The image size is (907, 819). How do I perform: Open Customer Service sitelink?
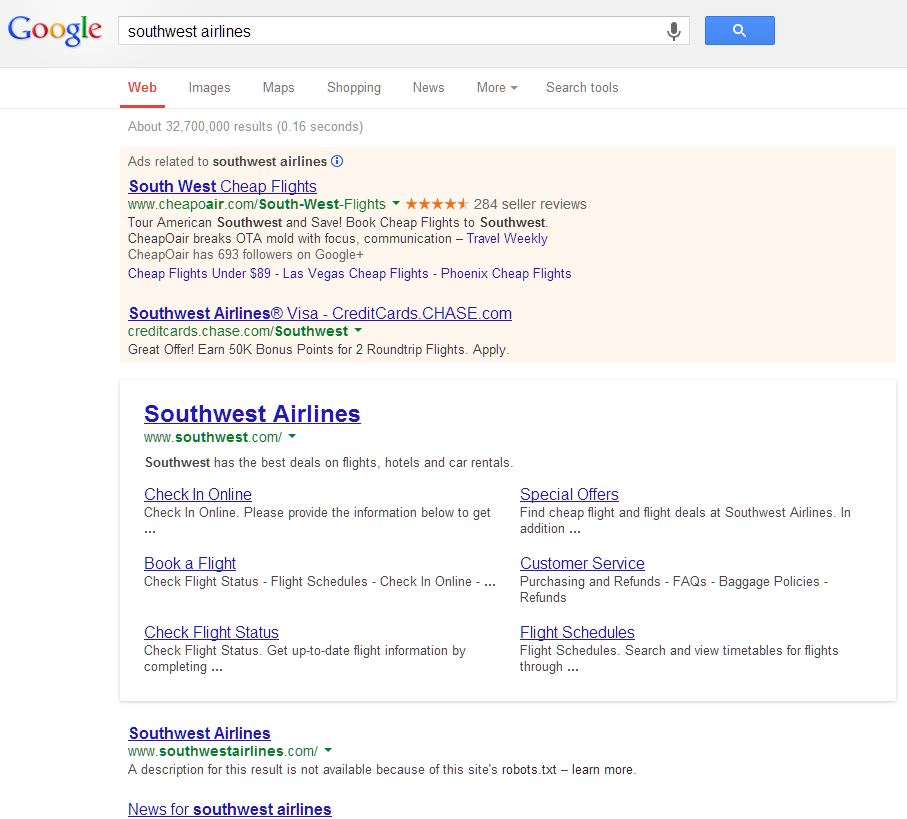click(x=582, y=563)
